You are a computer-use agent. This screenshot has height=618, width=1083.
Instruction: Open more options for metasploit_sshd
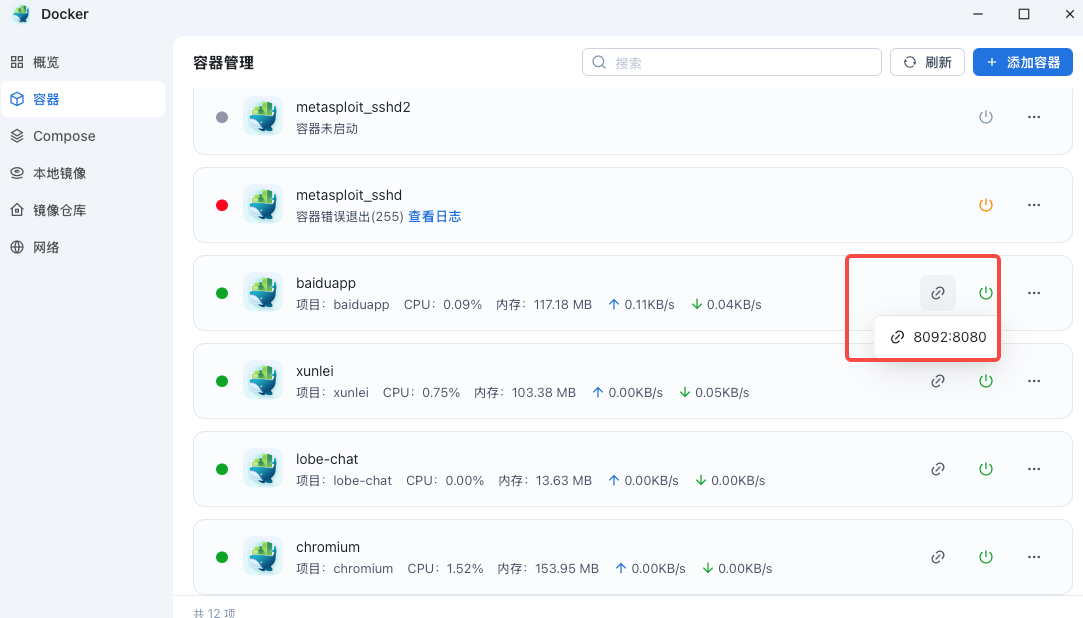pyautogui.click(x=1033, y=205)
